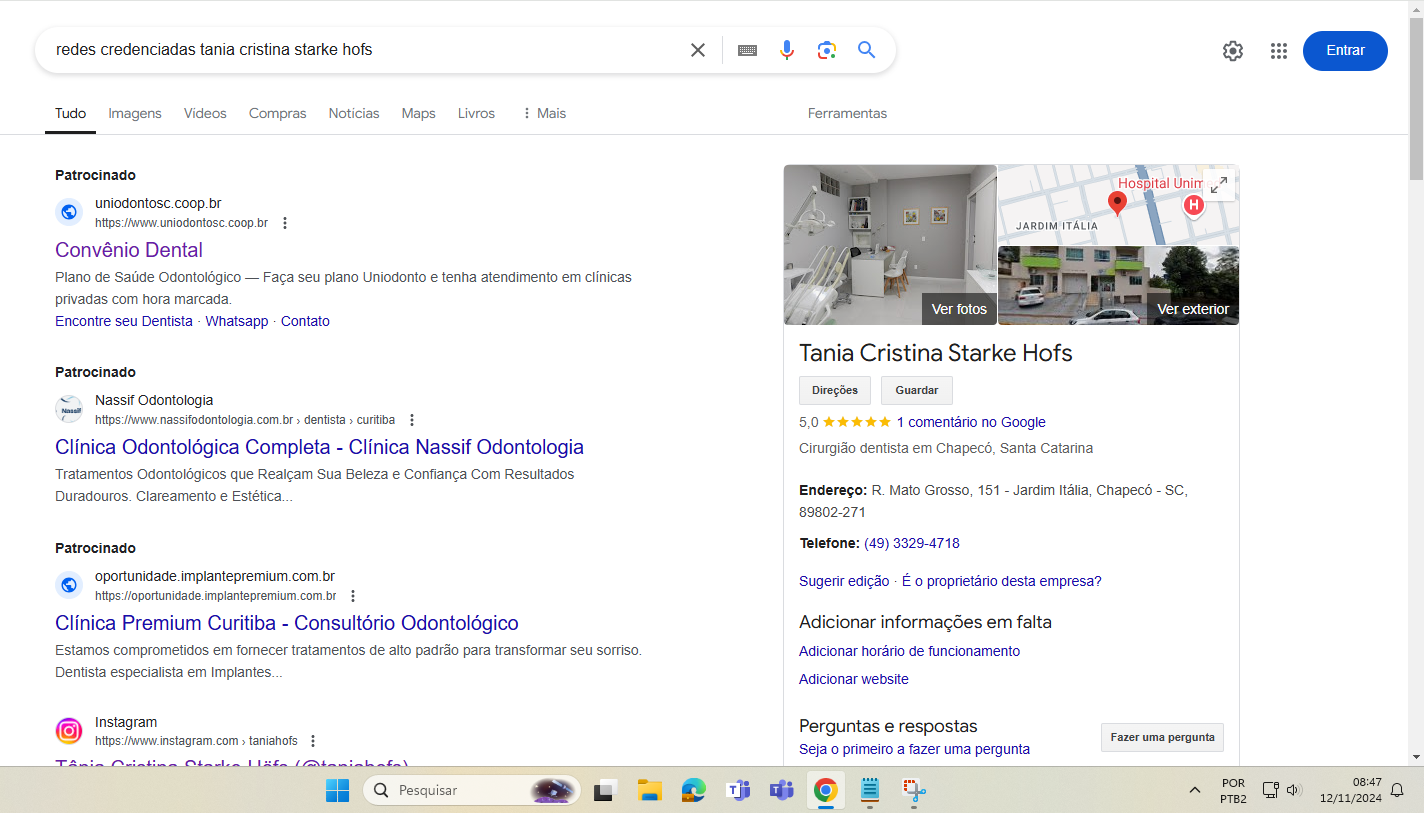Click the Fazer uma pergunta button
This screenshot has width=1424, height=813.
1162,738
